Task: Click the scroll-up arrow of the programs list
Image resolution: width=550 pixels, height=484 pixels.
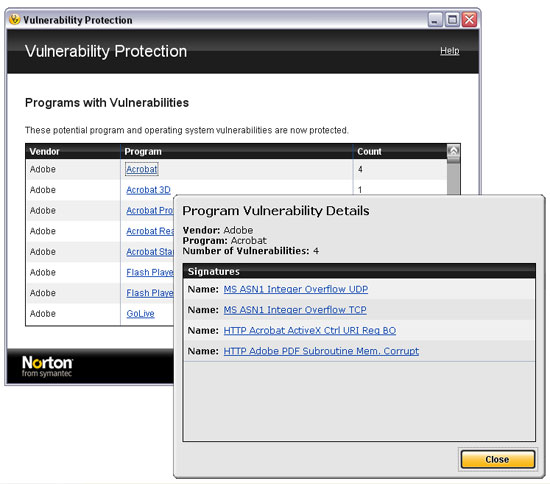Action: coord(454,151)
